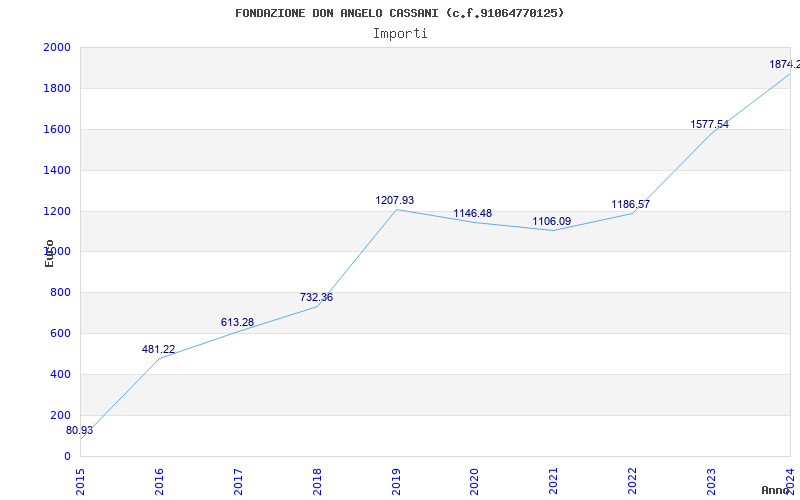Select the 1186.57 data label
The height and width of the screenshot is (500, 800).
[631, 205]
